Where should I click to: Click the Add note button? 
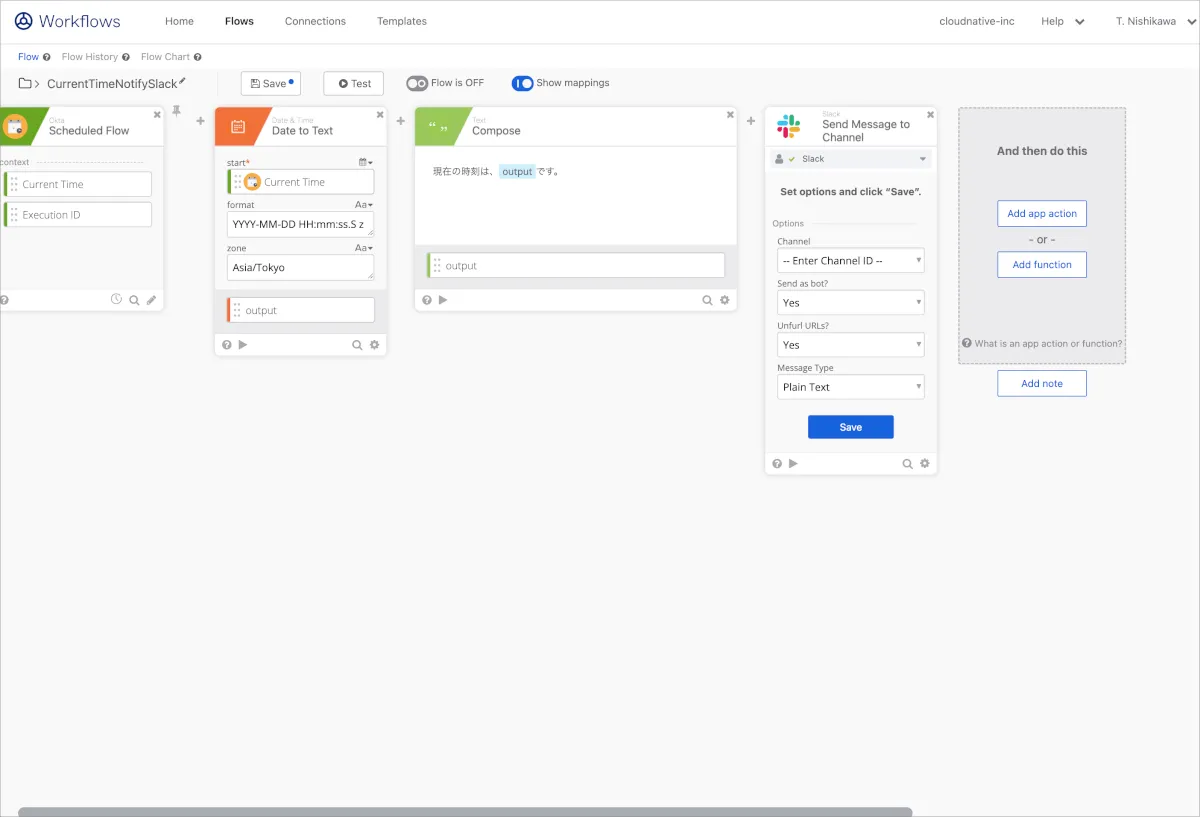coord(1042,384)
